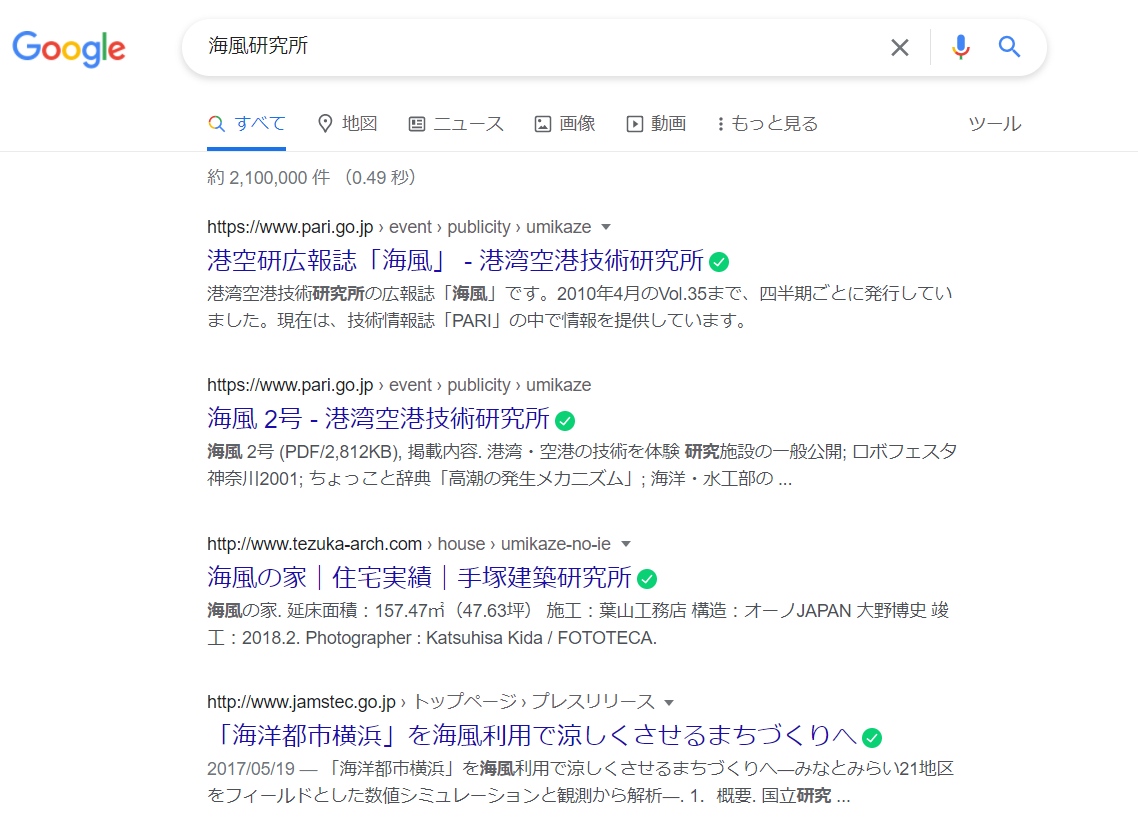
Task: Switch to the 画像 tab
Action: (565, 124)
